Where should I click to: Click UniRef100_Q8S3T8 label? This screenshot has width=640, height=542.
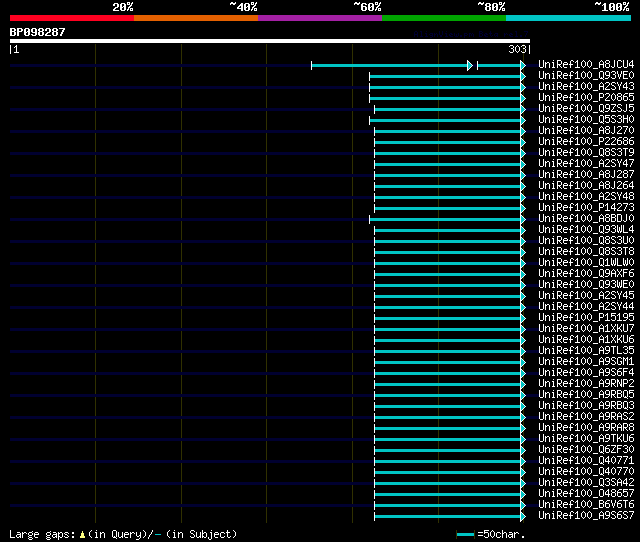click(586, 252)
